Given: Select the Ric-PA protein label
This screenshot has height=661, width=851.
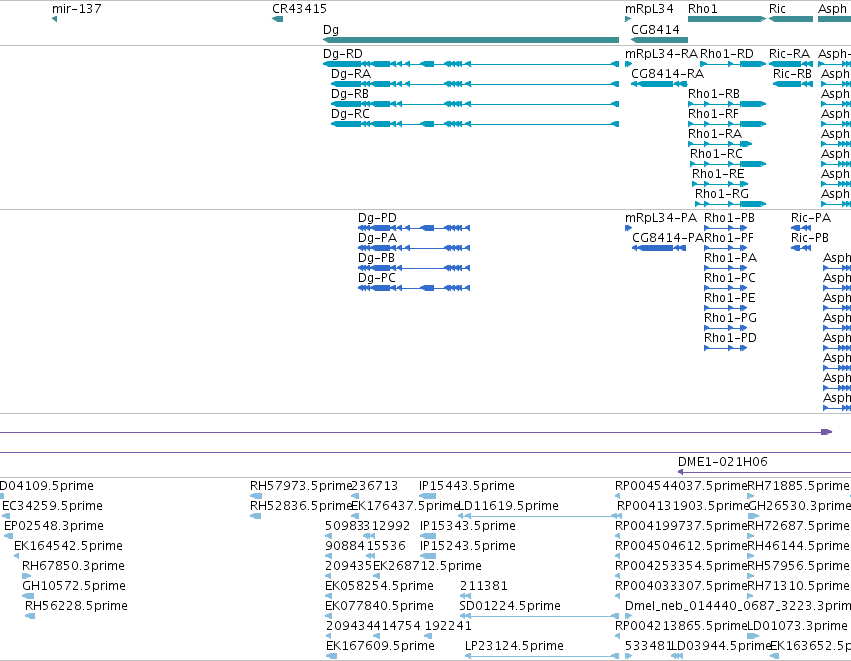Looking at the screenshot, I should [811, 218].
